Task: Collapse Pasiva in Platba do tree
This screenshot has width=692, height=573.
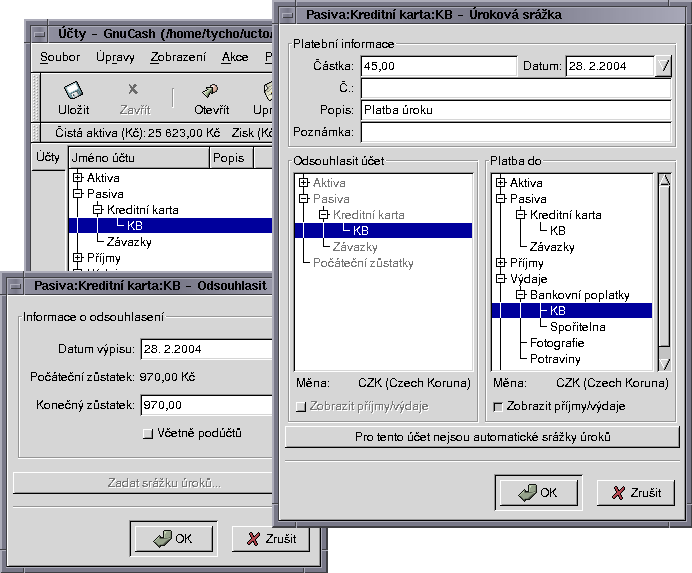Action: [x=500, y=198]
